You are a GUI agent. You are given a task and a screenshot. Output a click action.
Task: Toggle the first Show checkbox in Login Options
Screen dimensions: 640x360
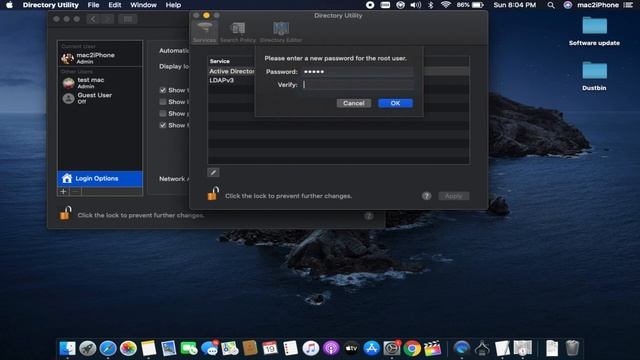click(163, 90)
